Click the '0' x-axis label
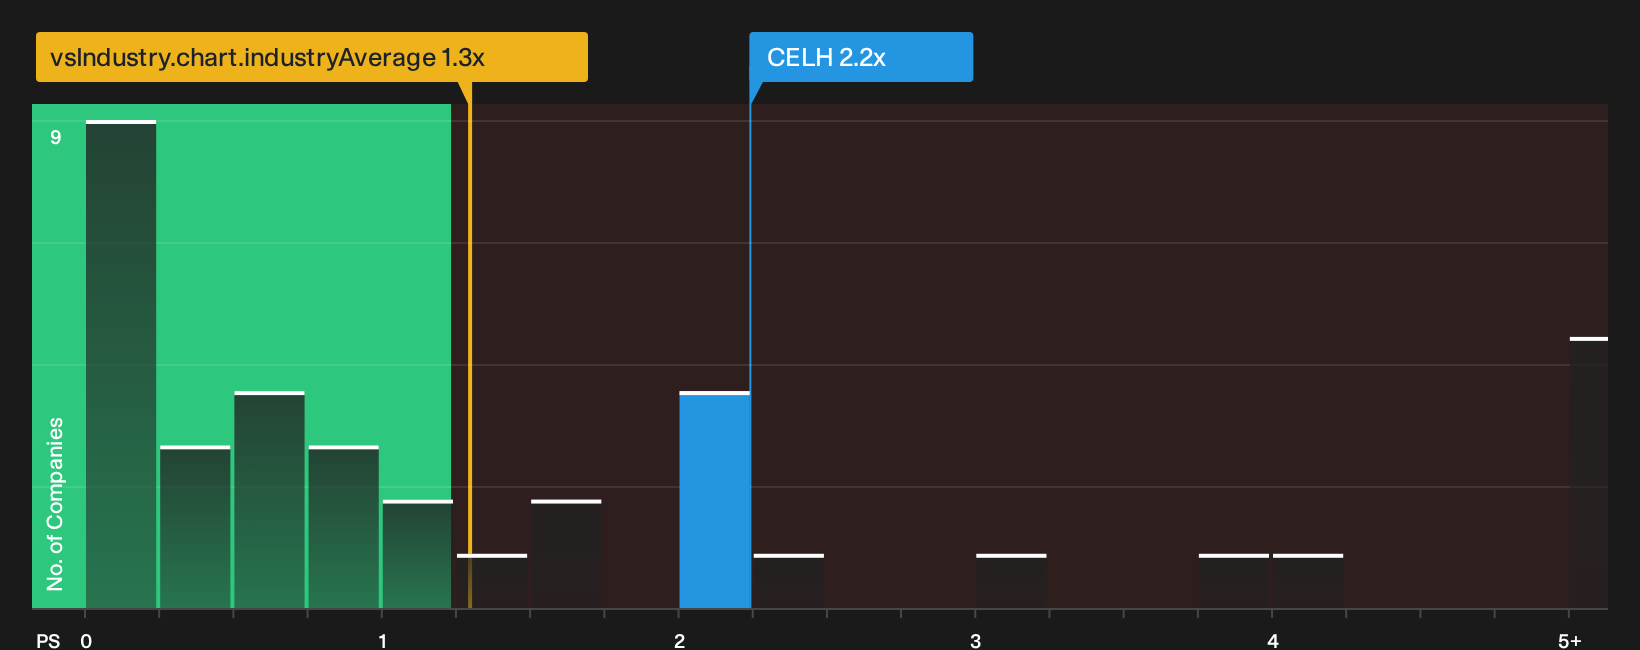This screenshot has height=650, width=1640. click(x=86, y=641)
